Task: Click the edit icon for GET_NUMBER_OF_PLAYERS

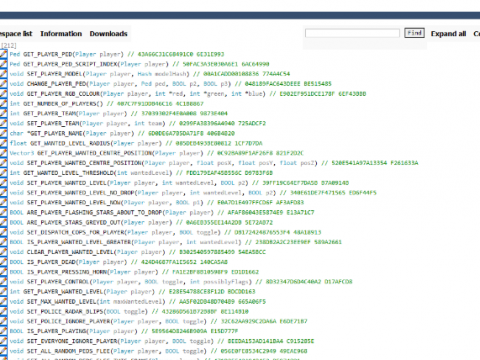Action: coord(3,103)
